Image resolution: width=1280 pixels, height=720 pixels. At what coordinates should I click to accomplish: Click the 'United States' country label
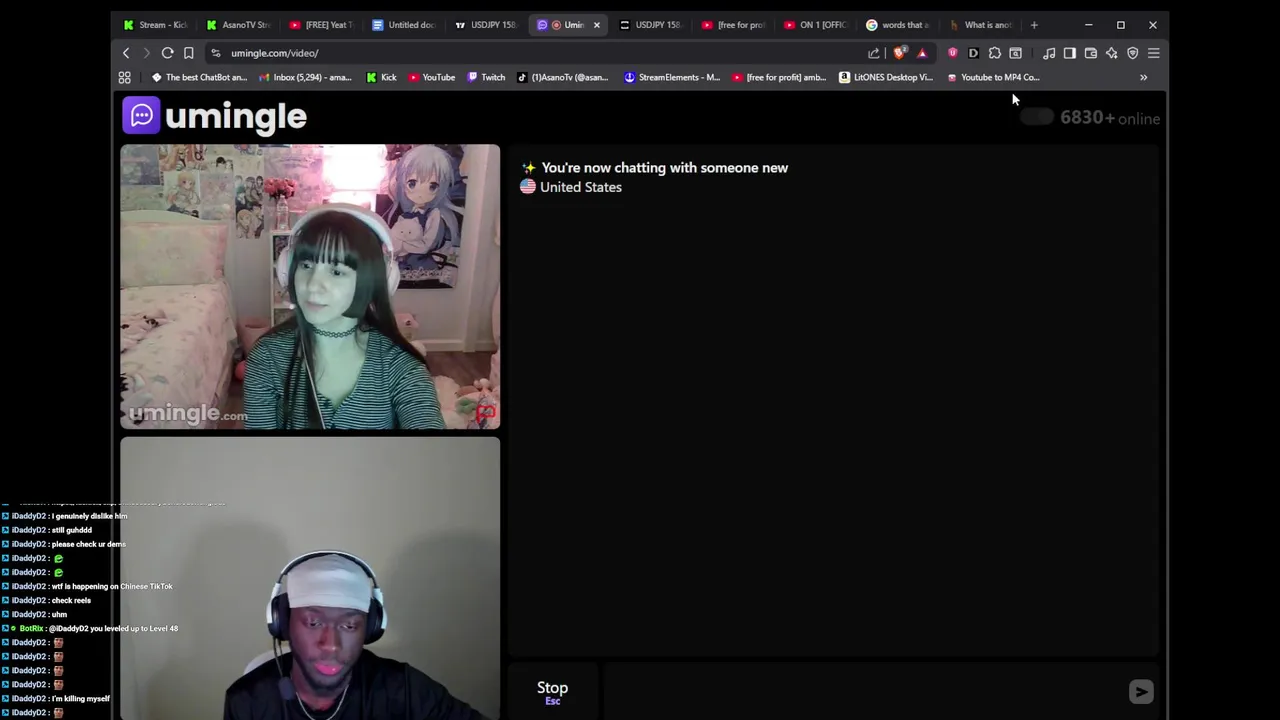point(581,187)
